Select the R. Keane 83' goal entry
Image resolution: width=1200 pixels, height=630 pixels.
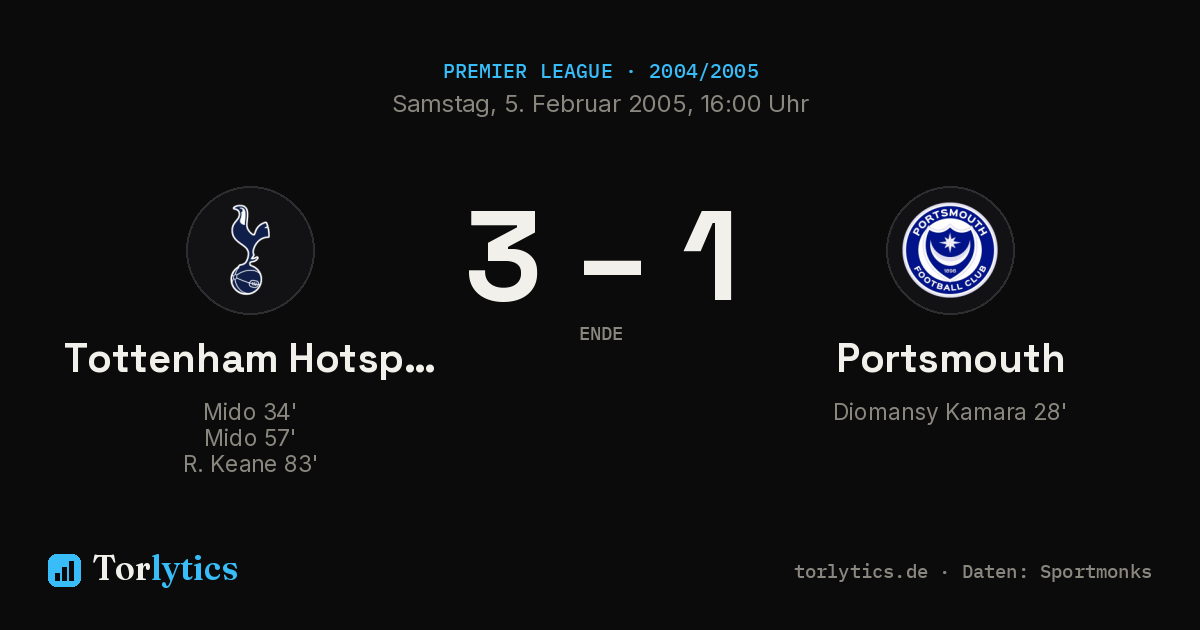pyautogui.click(x=250, y=464)
